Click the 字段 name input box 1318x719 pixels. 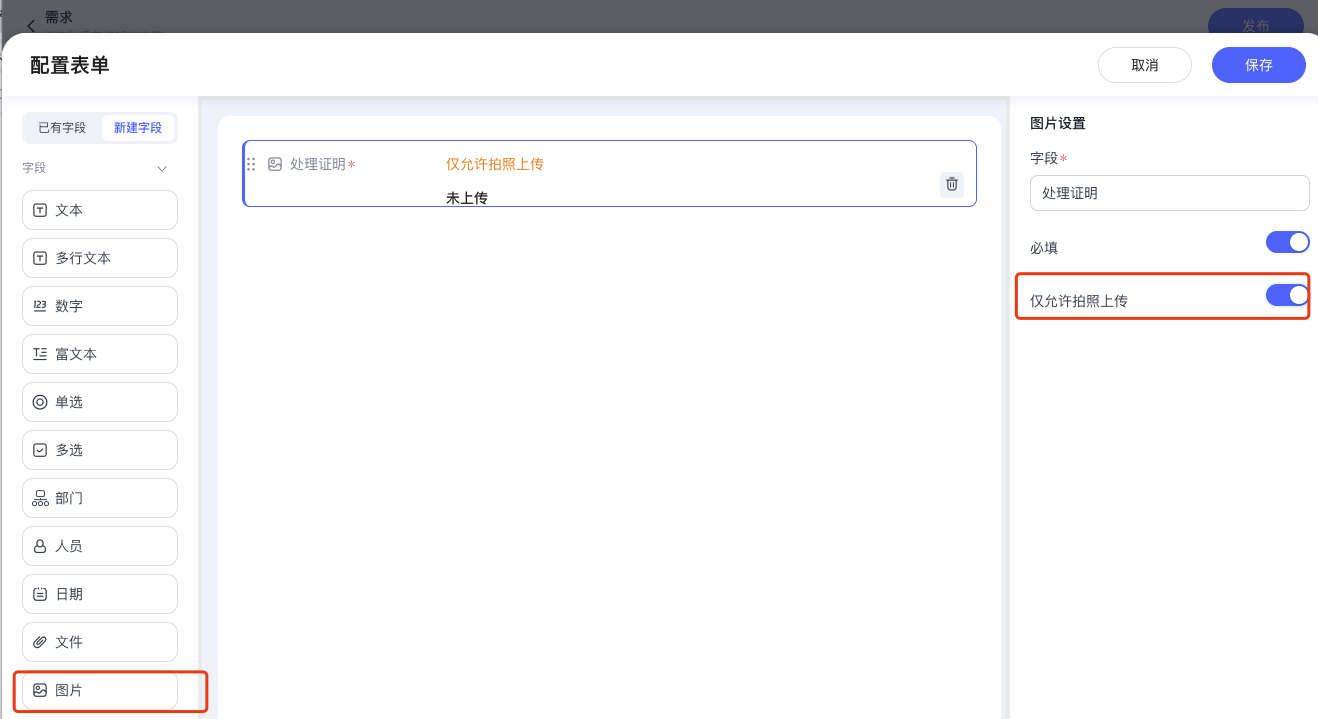(1169, 193)
